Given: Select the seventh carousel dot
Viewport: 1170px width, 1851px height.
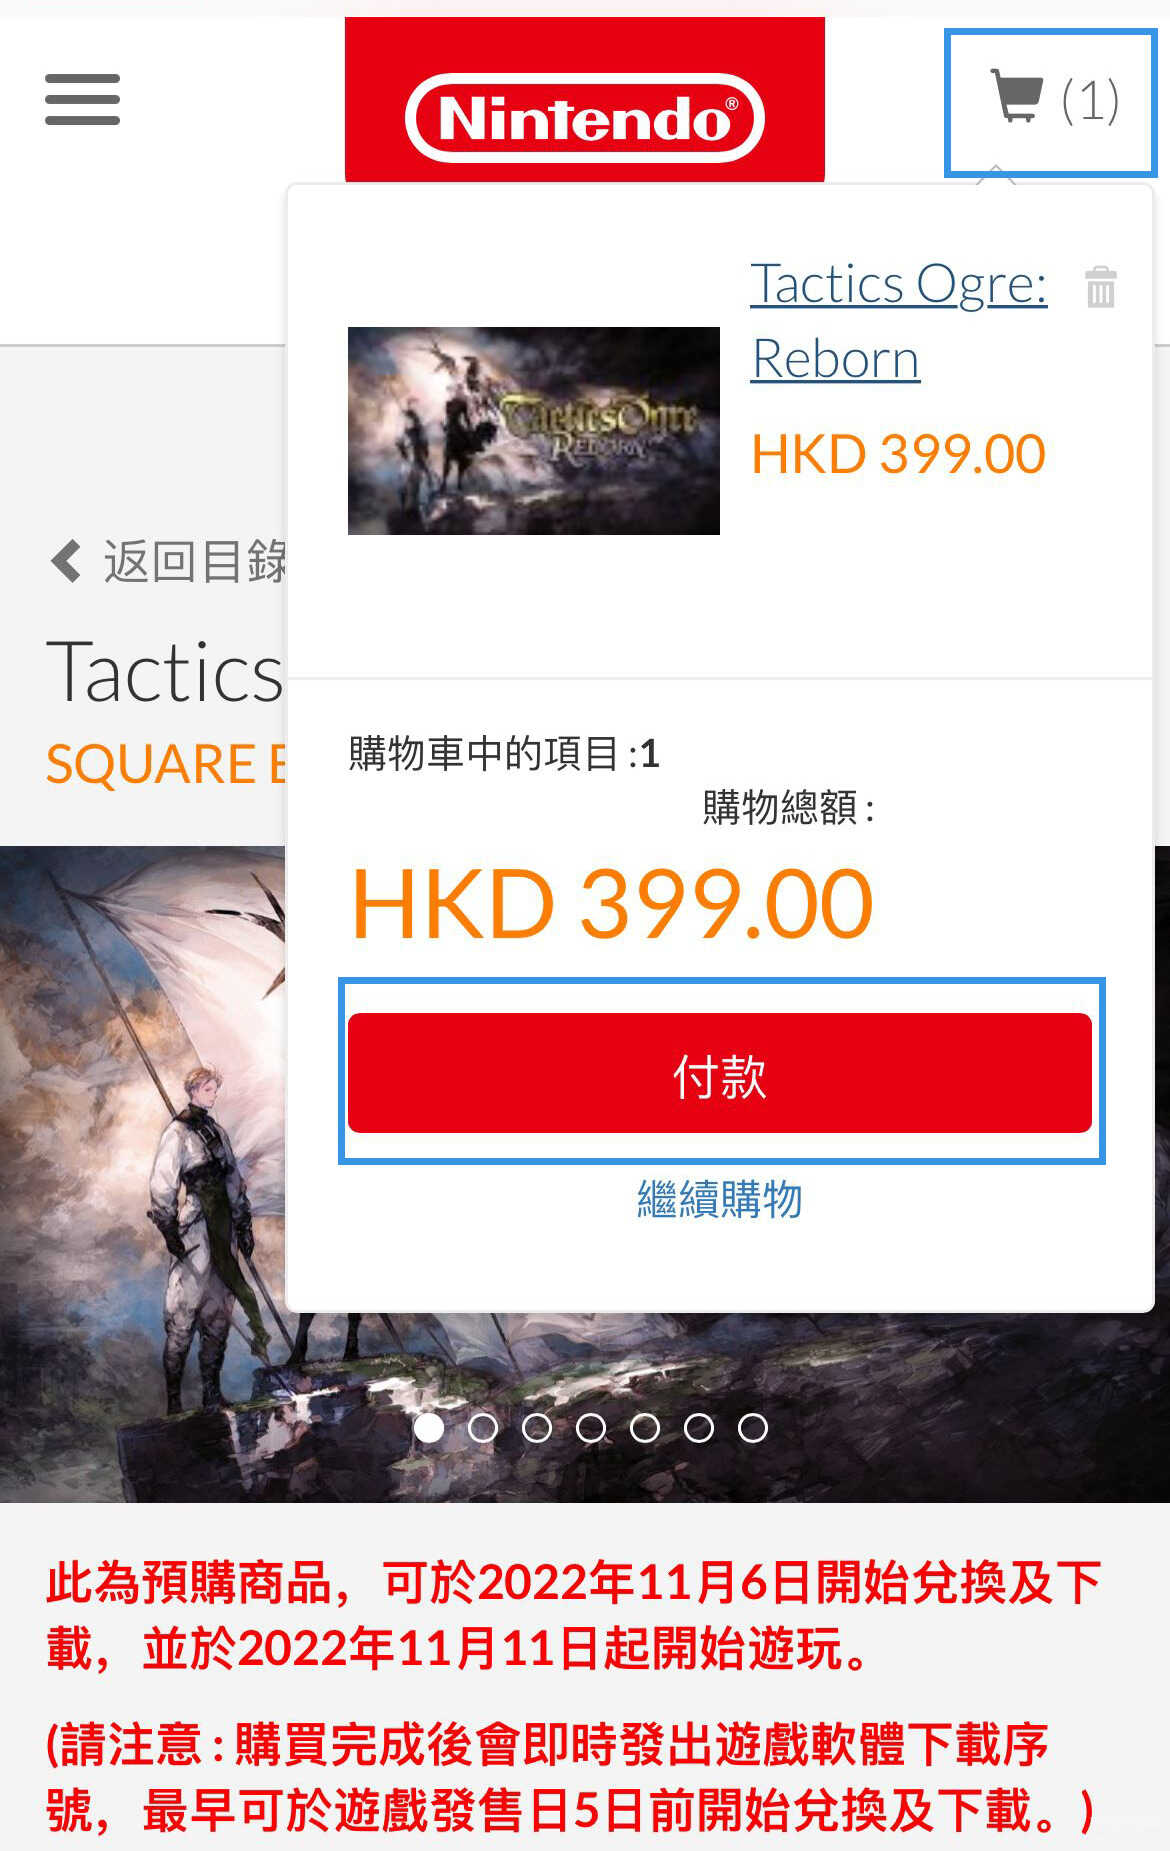Looking at the screenshot, I should pyautogui.click(x=753, y=1427).
